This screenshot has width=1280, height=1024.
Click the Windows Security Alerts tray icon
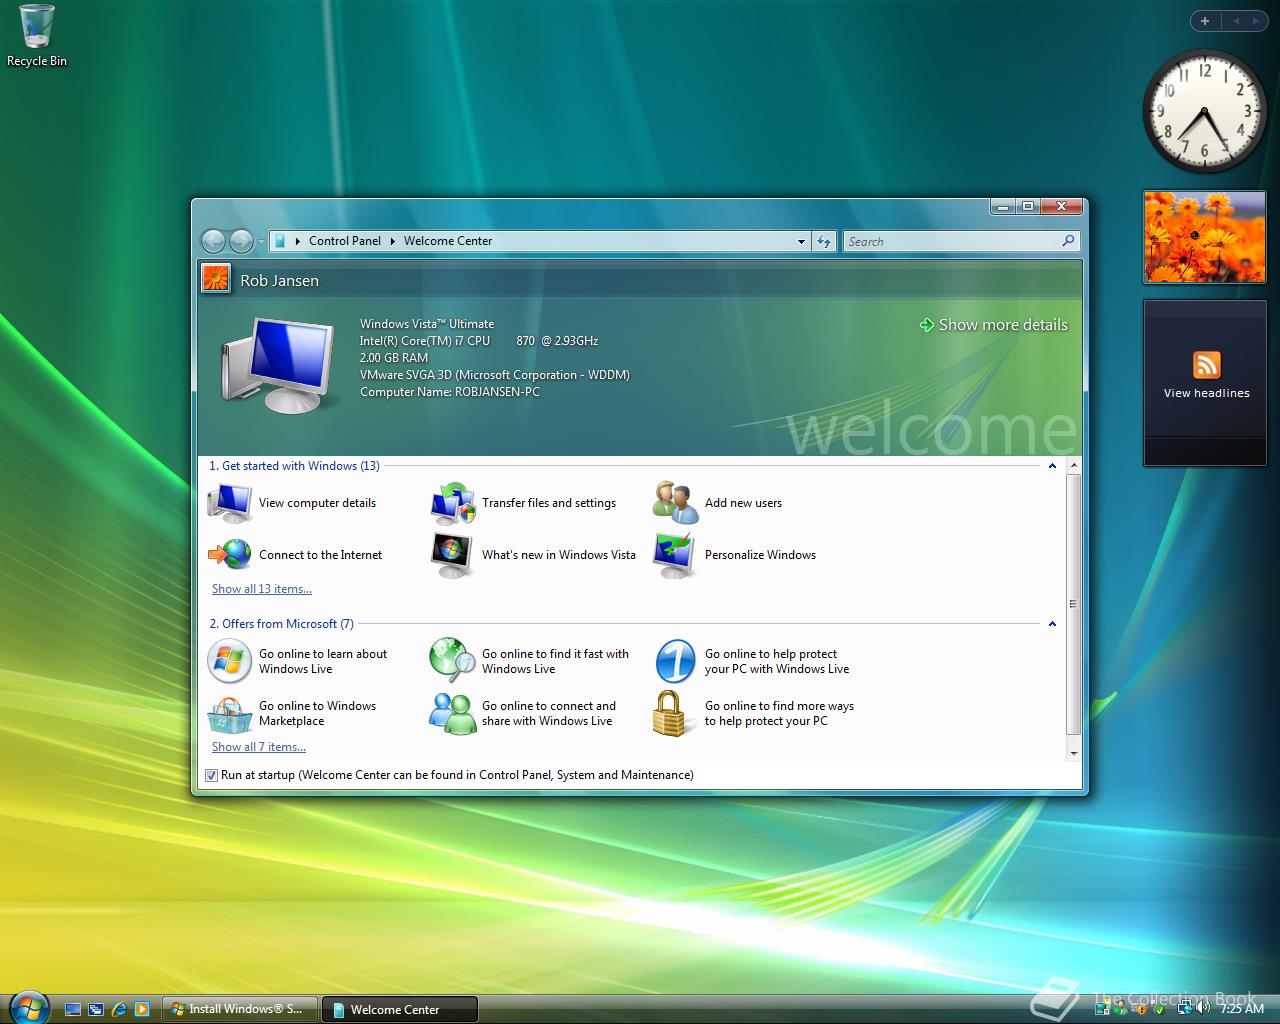(1141, 1008)
